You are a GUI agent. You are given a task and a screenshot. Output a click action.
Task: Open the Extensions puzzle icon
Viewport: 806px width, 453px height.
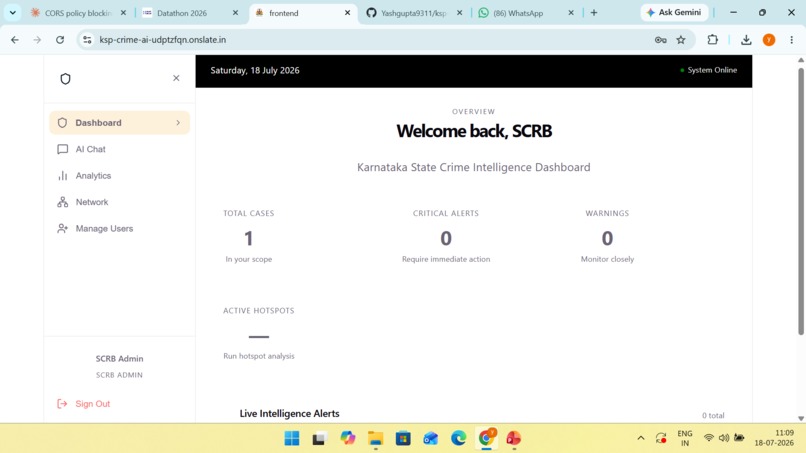[x=712, y=40]
